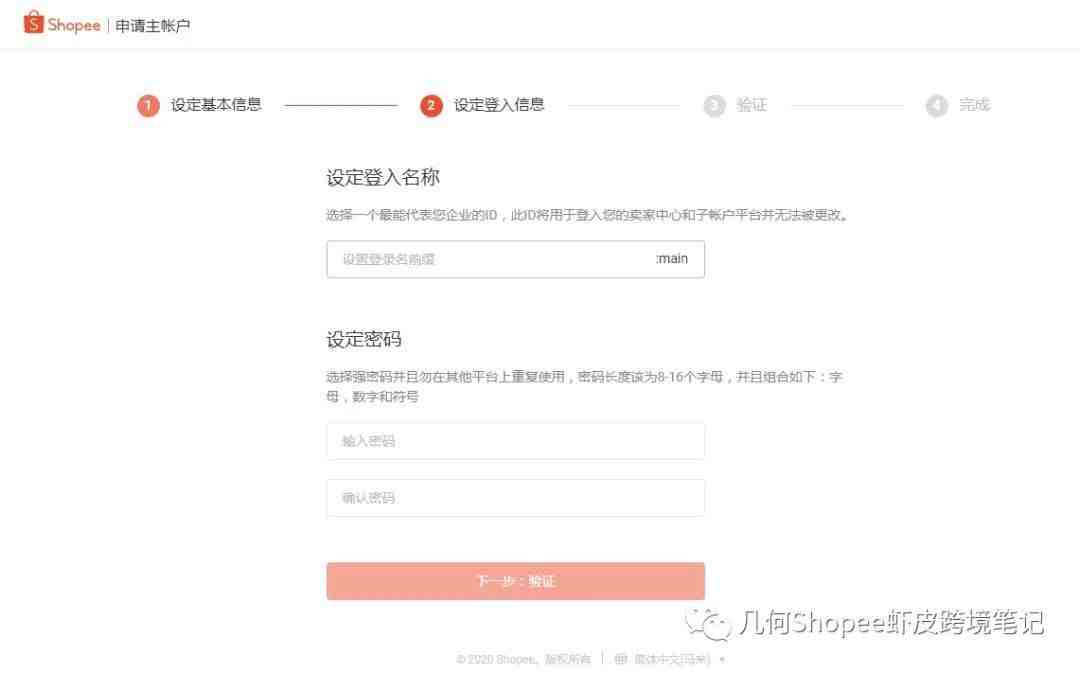Screen dimensions: 1080x673
Task: Click the greyed step 4 circle icon
Action: (x=936, y=105)
